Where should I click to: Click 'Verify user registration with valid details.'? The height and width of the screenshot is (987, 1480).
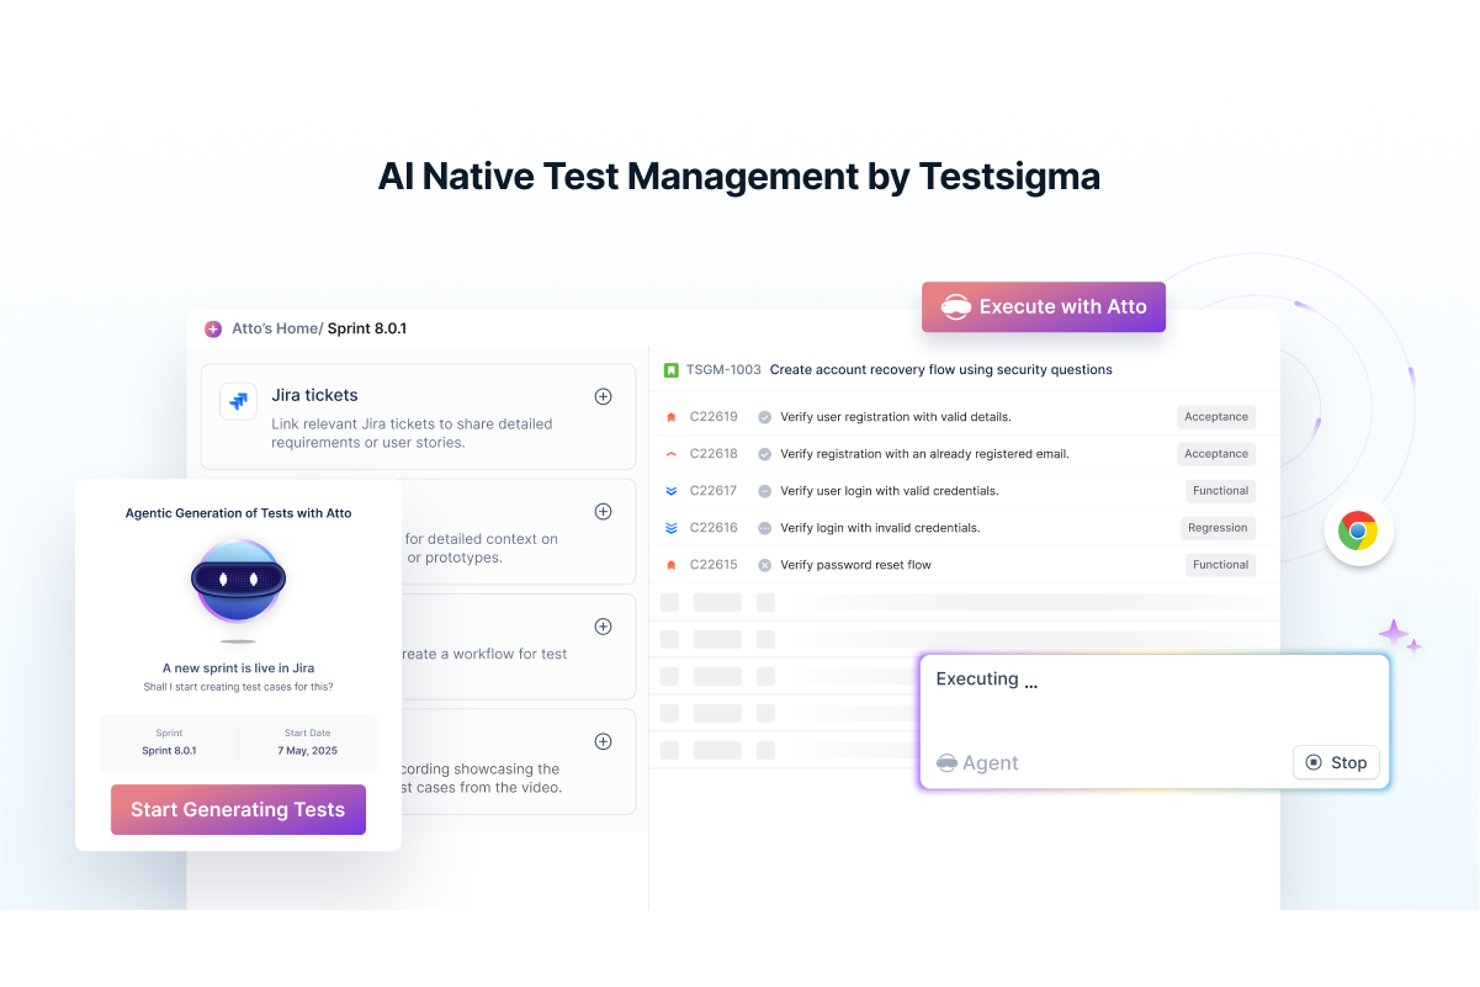(895, 417)
